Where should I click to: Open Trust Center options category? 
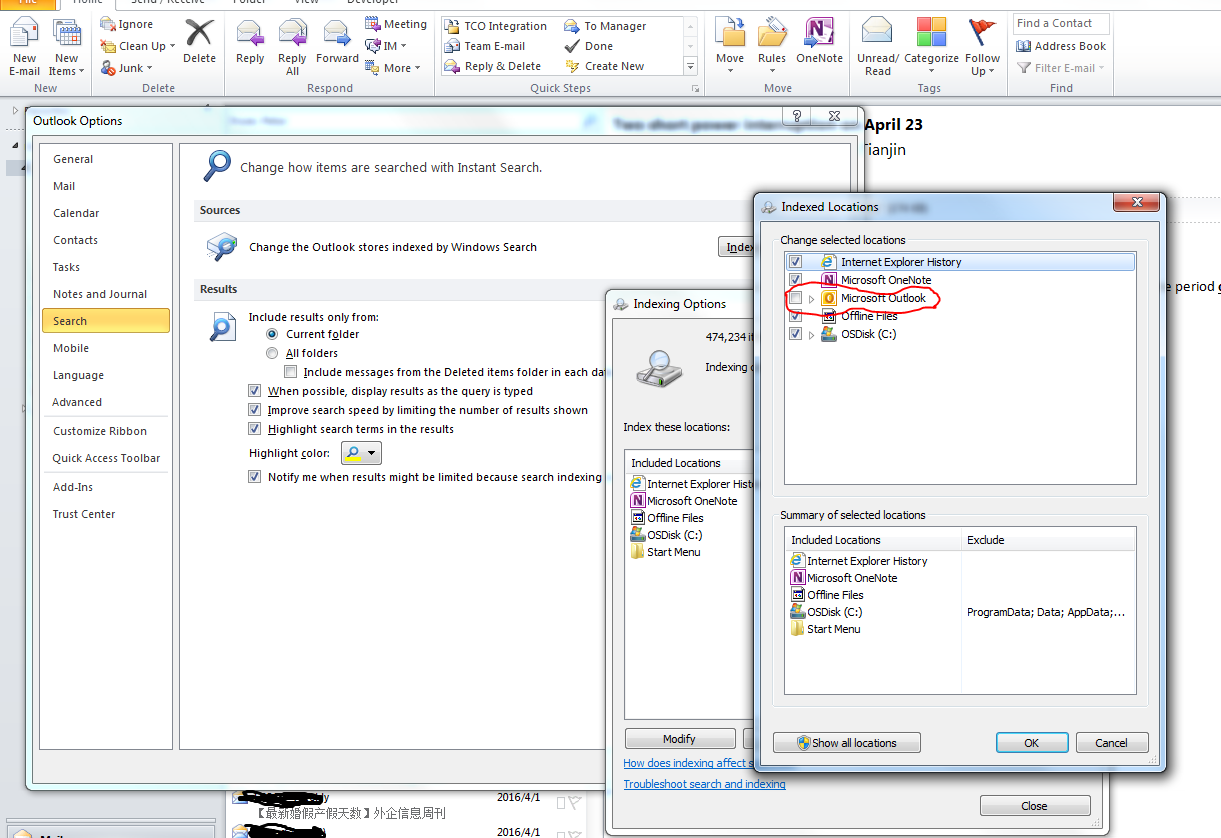(84, 514)
